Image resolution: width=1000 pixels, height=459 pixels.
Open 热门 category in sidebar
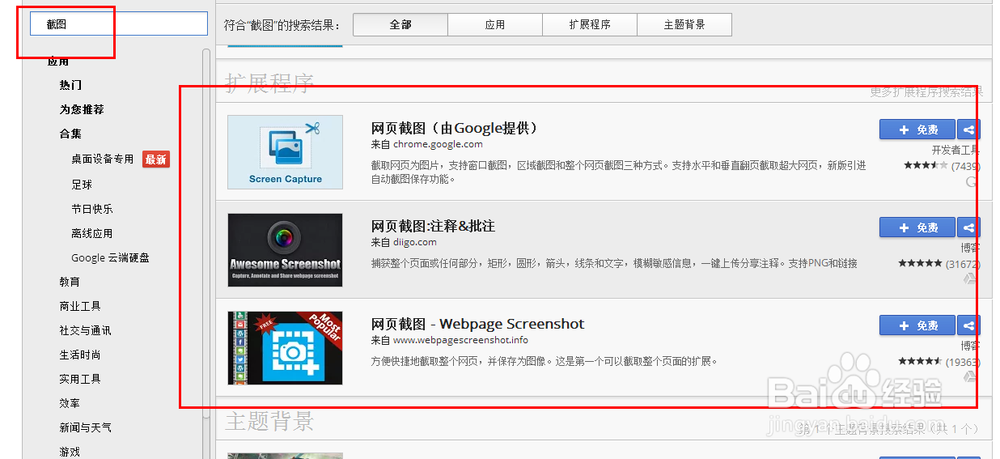(70, 85)
